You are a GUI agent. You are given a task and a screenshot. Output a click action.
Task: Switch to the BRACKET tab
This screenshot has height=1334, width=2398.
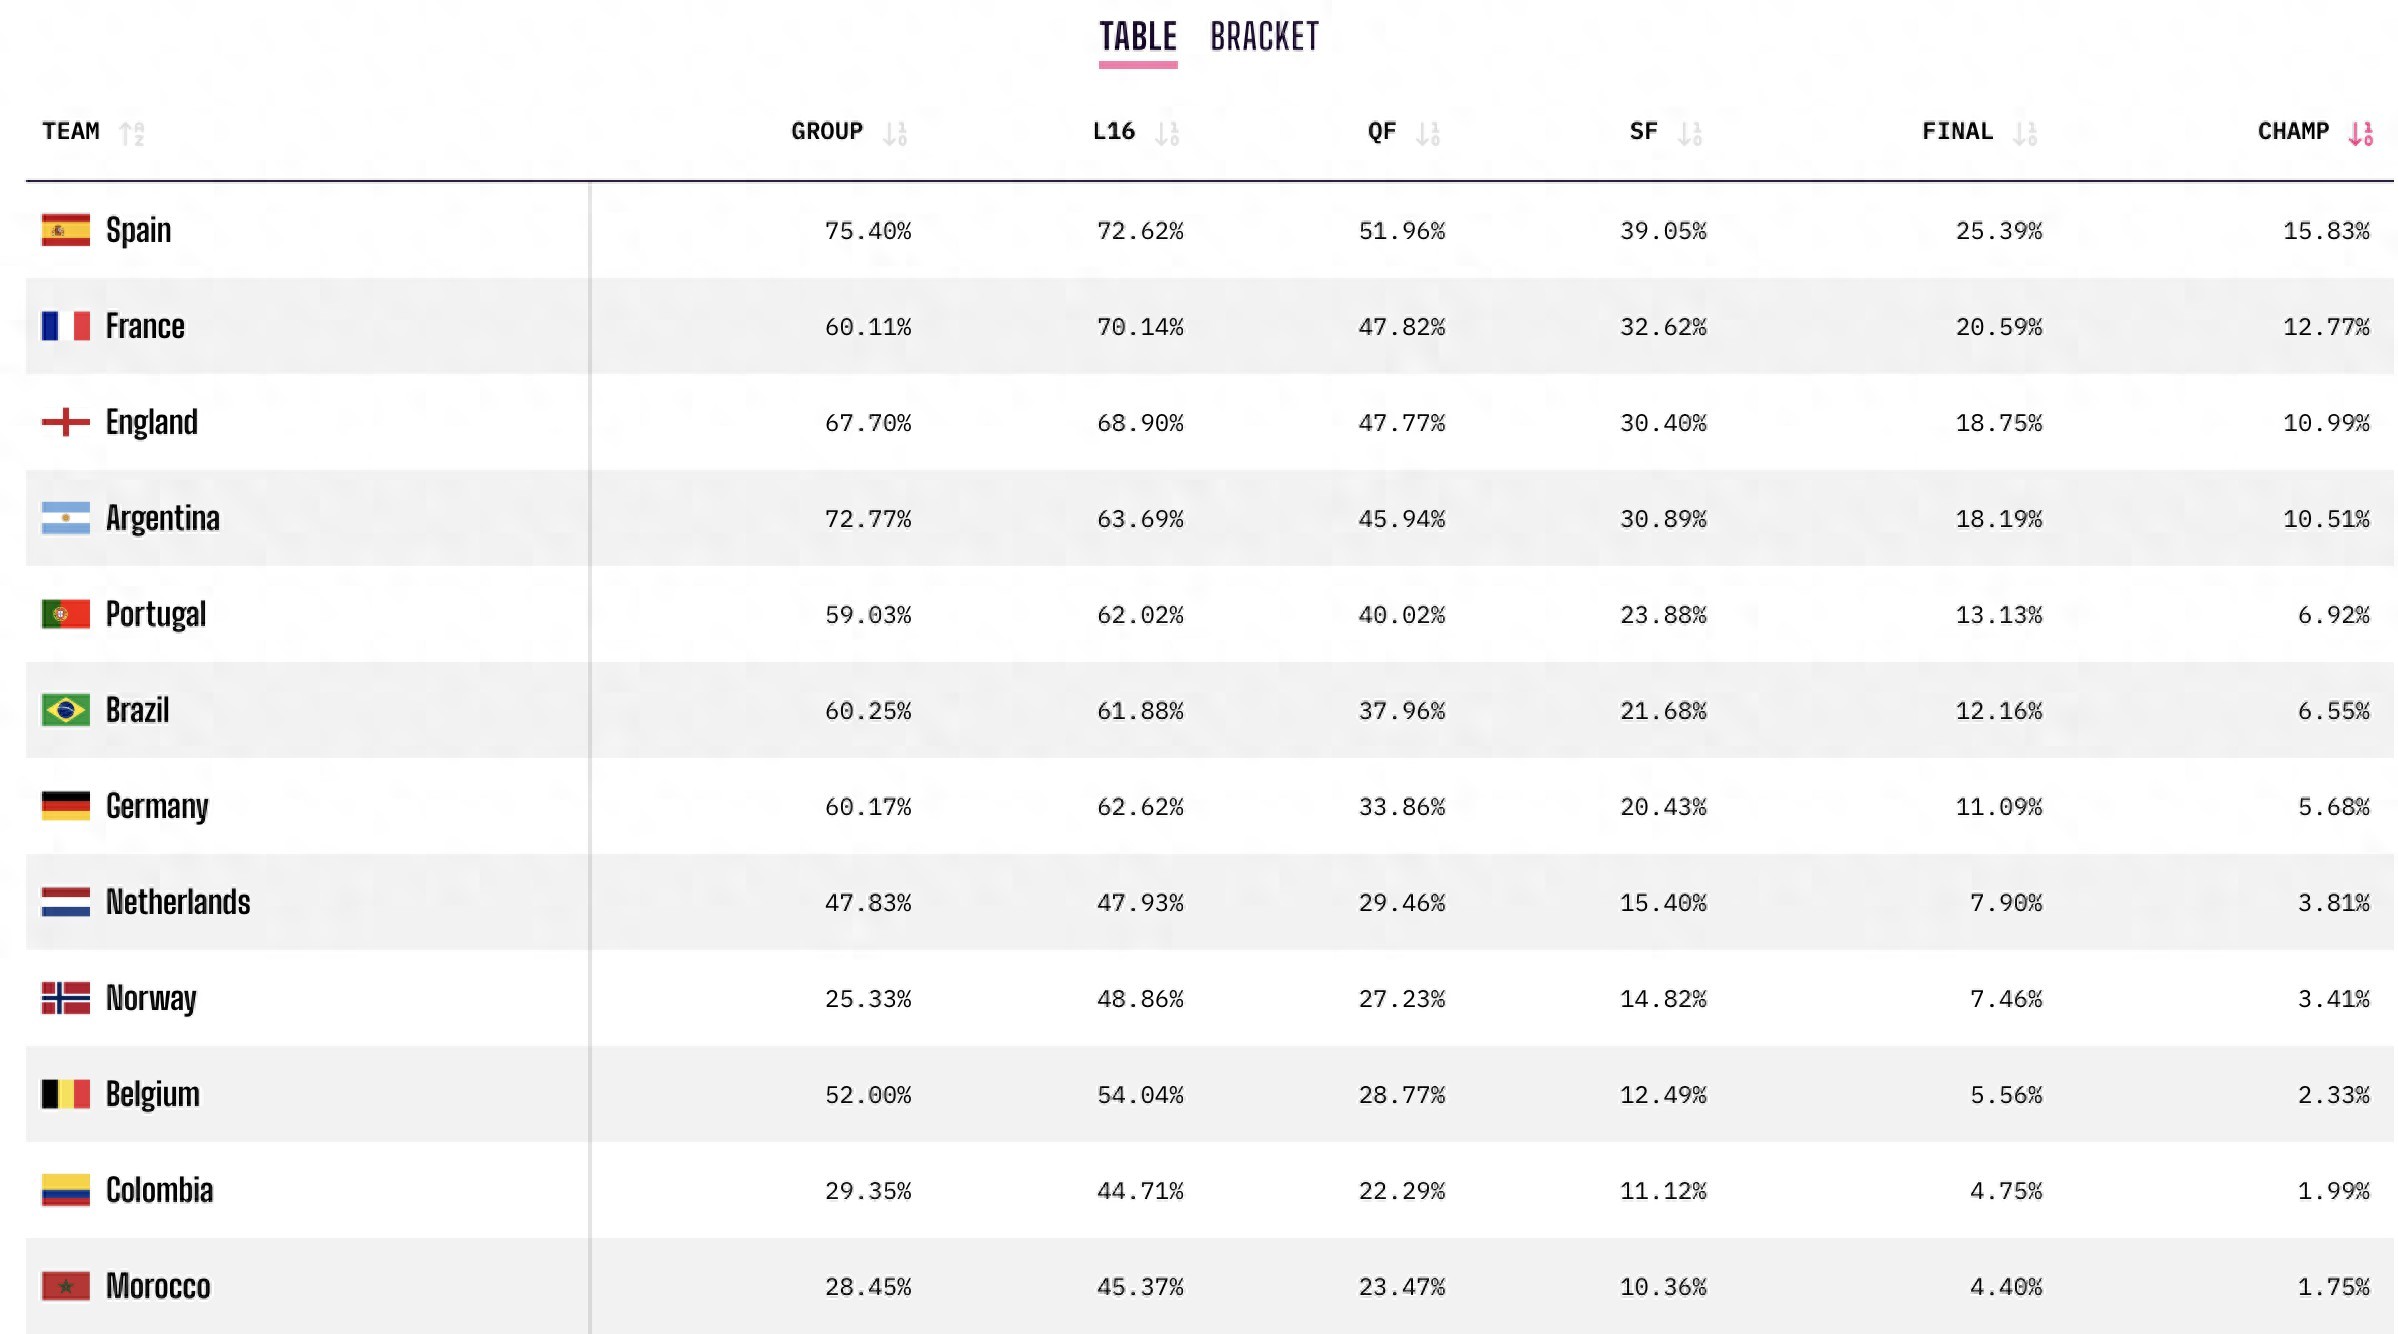tap(1263, 37)
